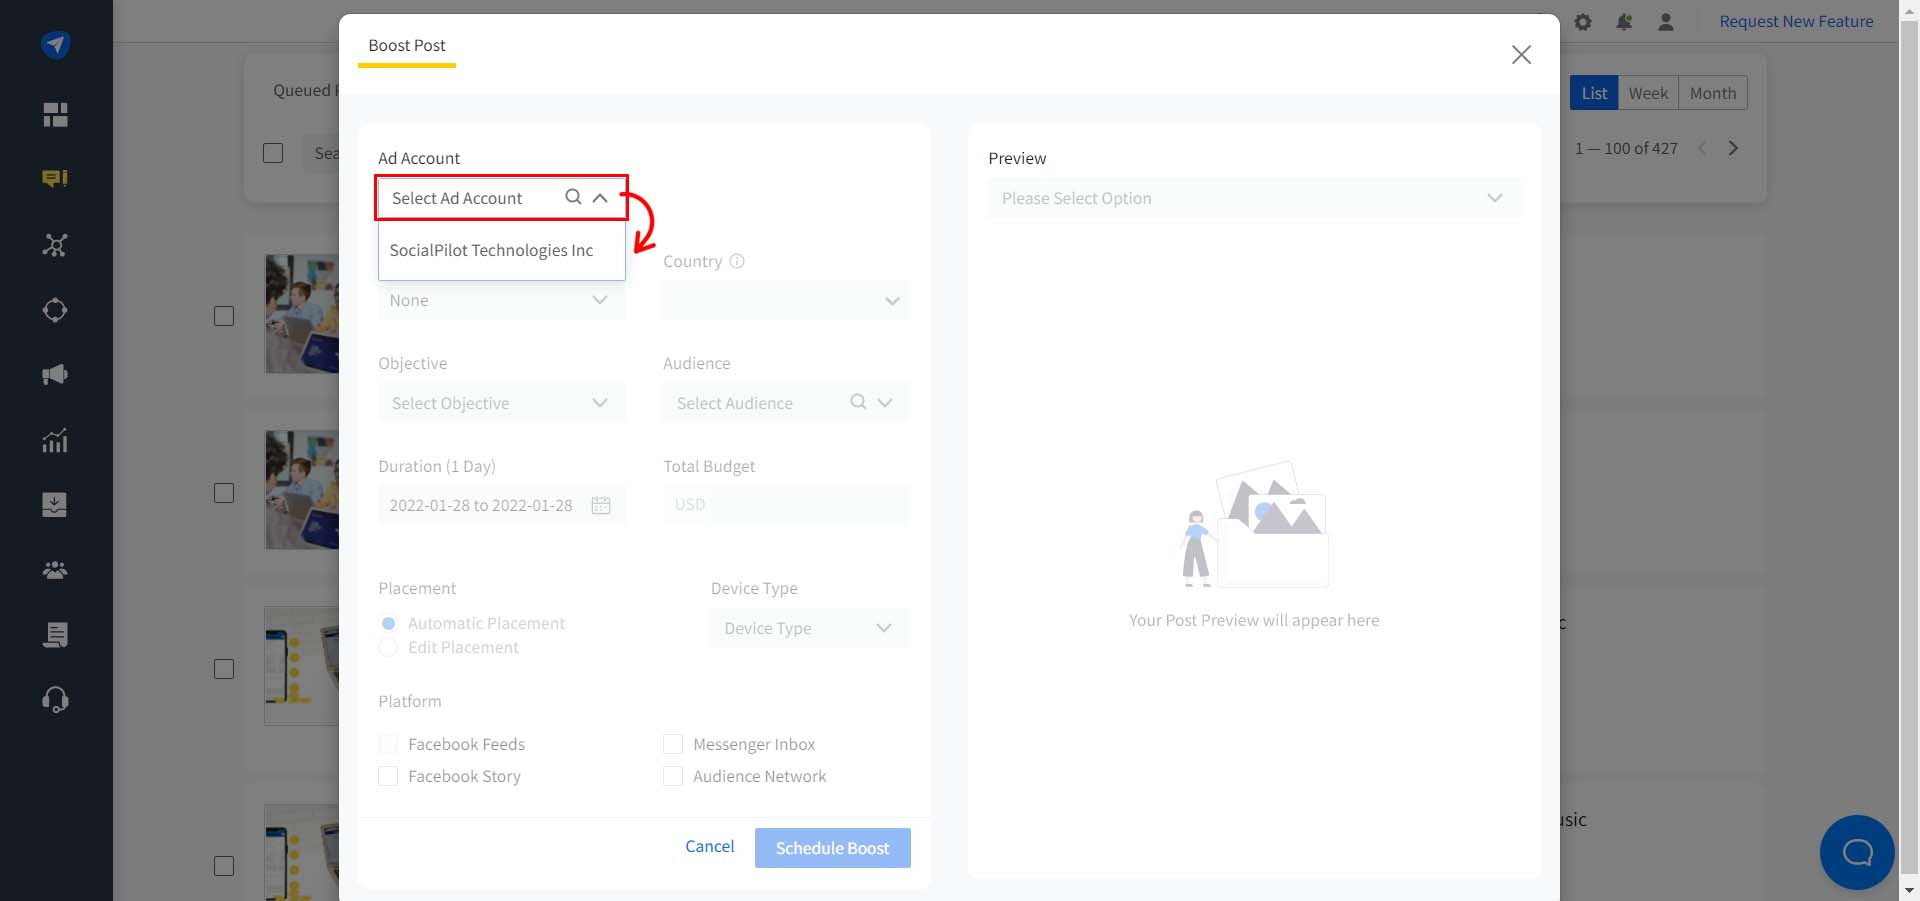Open the analytics bar chart icon in sidebar
The width and height of the screenshot is (1920, 901).
[x=55, y=440]
